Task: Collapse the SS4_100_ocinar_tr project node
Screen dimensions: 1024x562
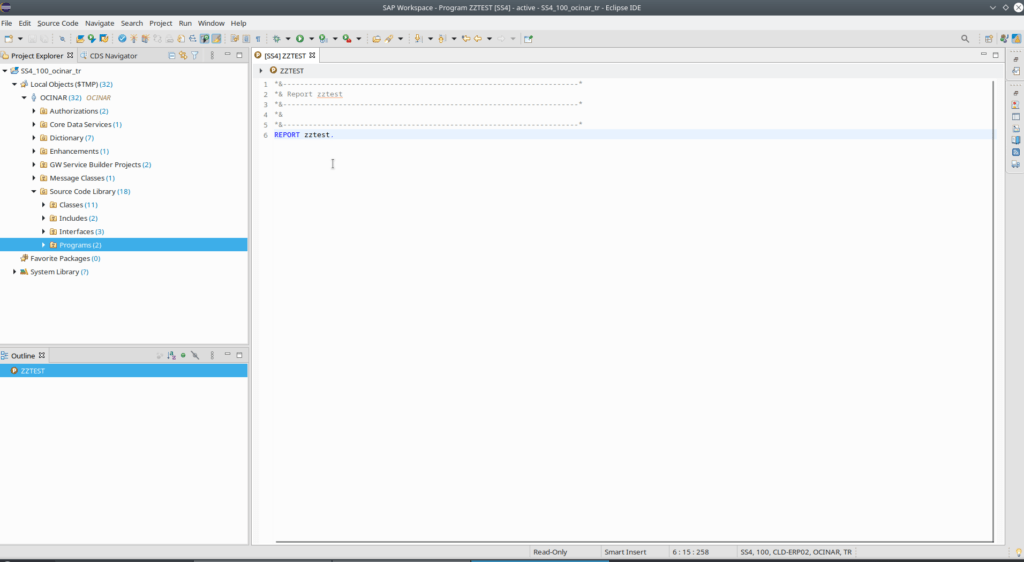Action: tap(5, 71)
